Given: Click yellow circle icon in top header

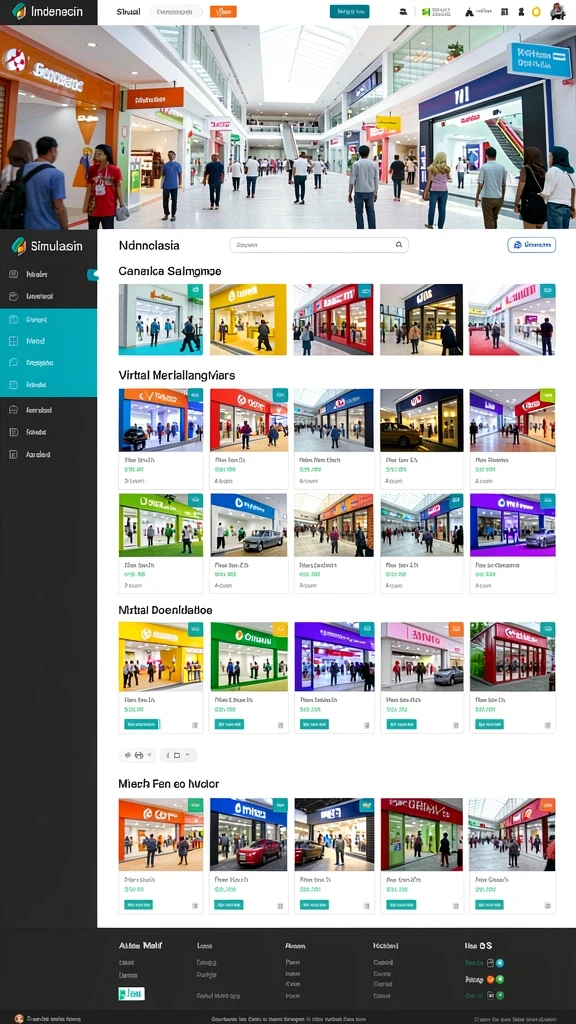Looking at the screenshot, I should [x=536, y=11].
